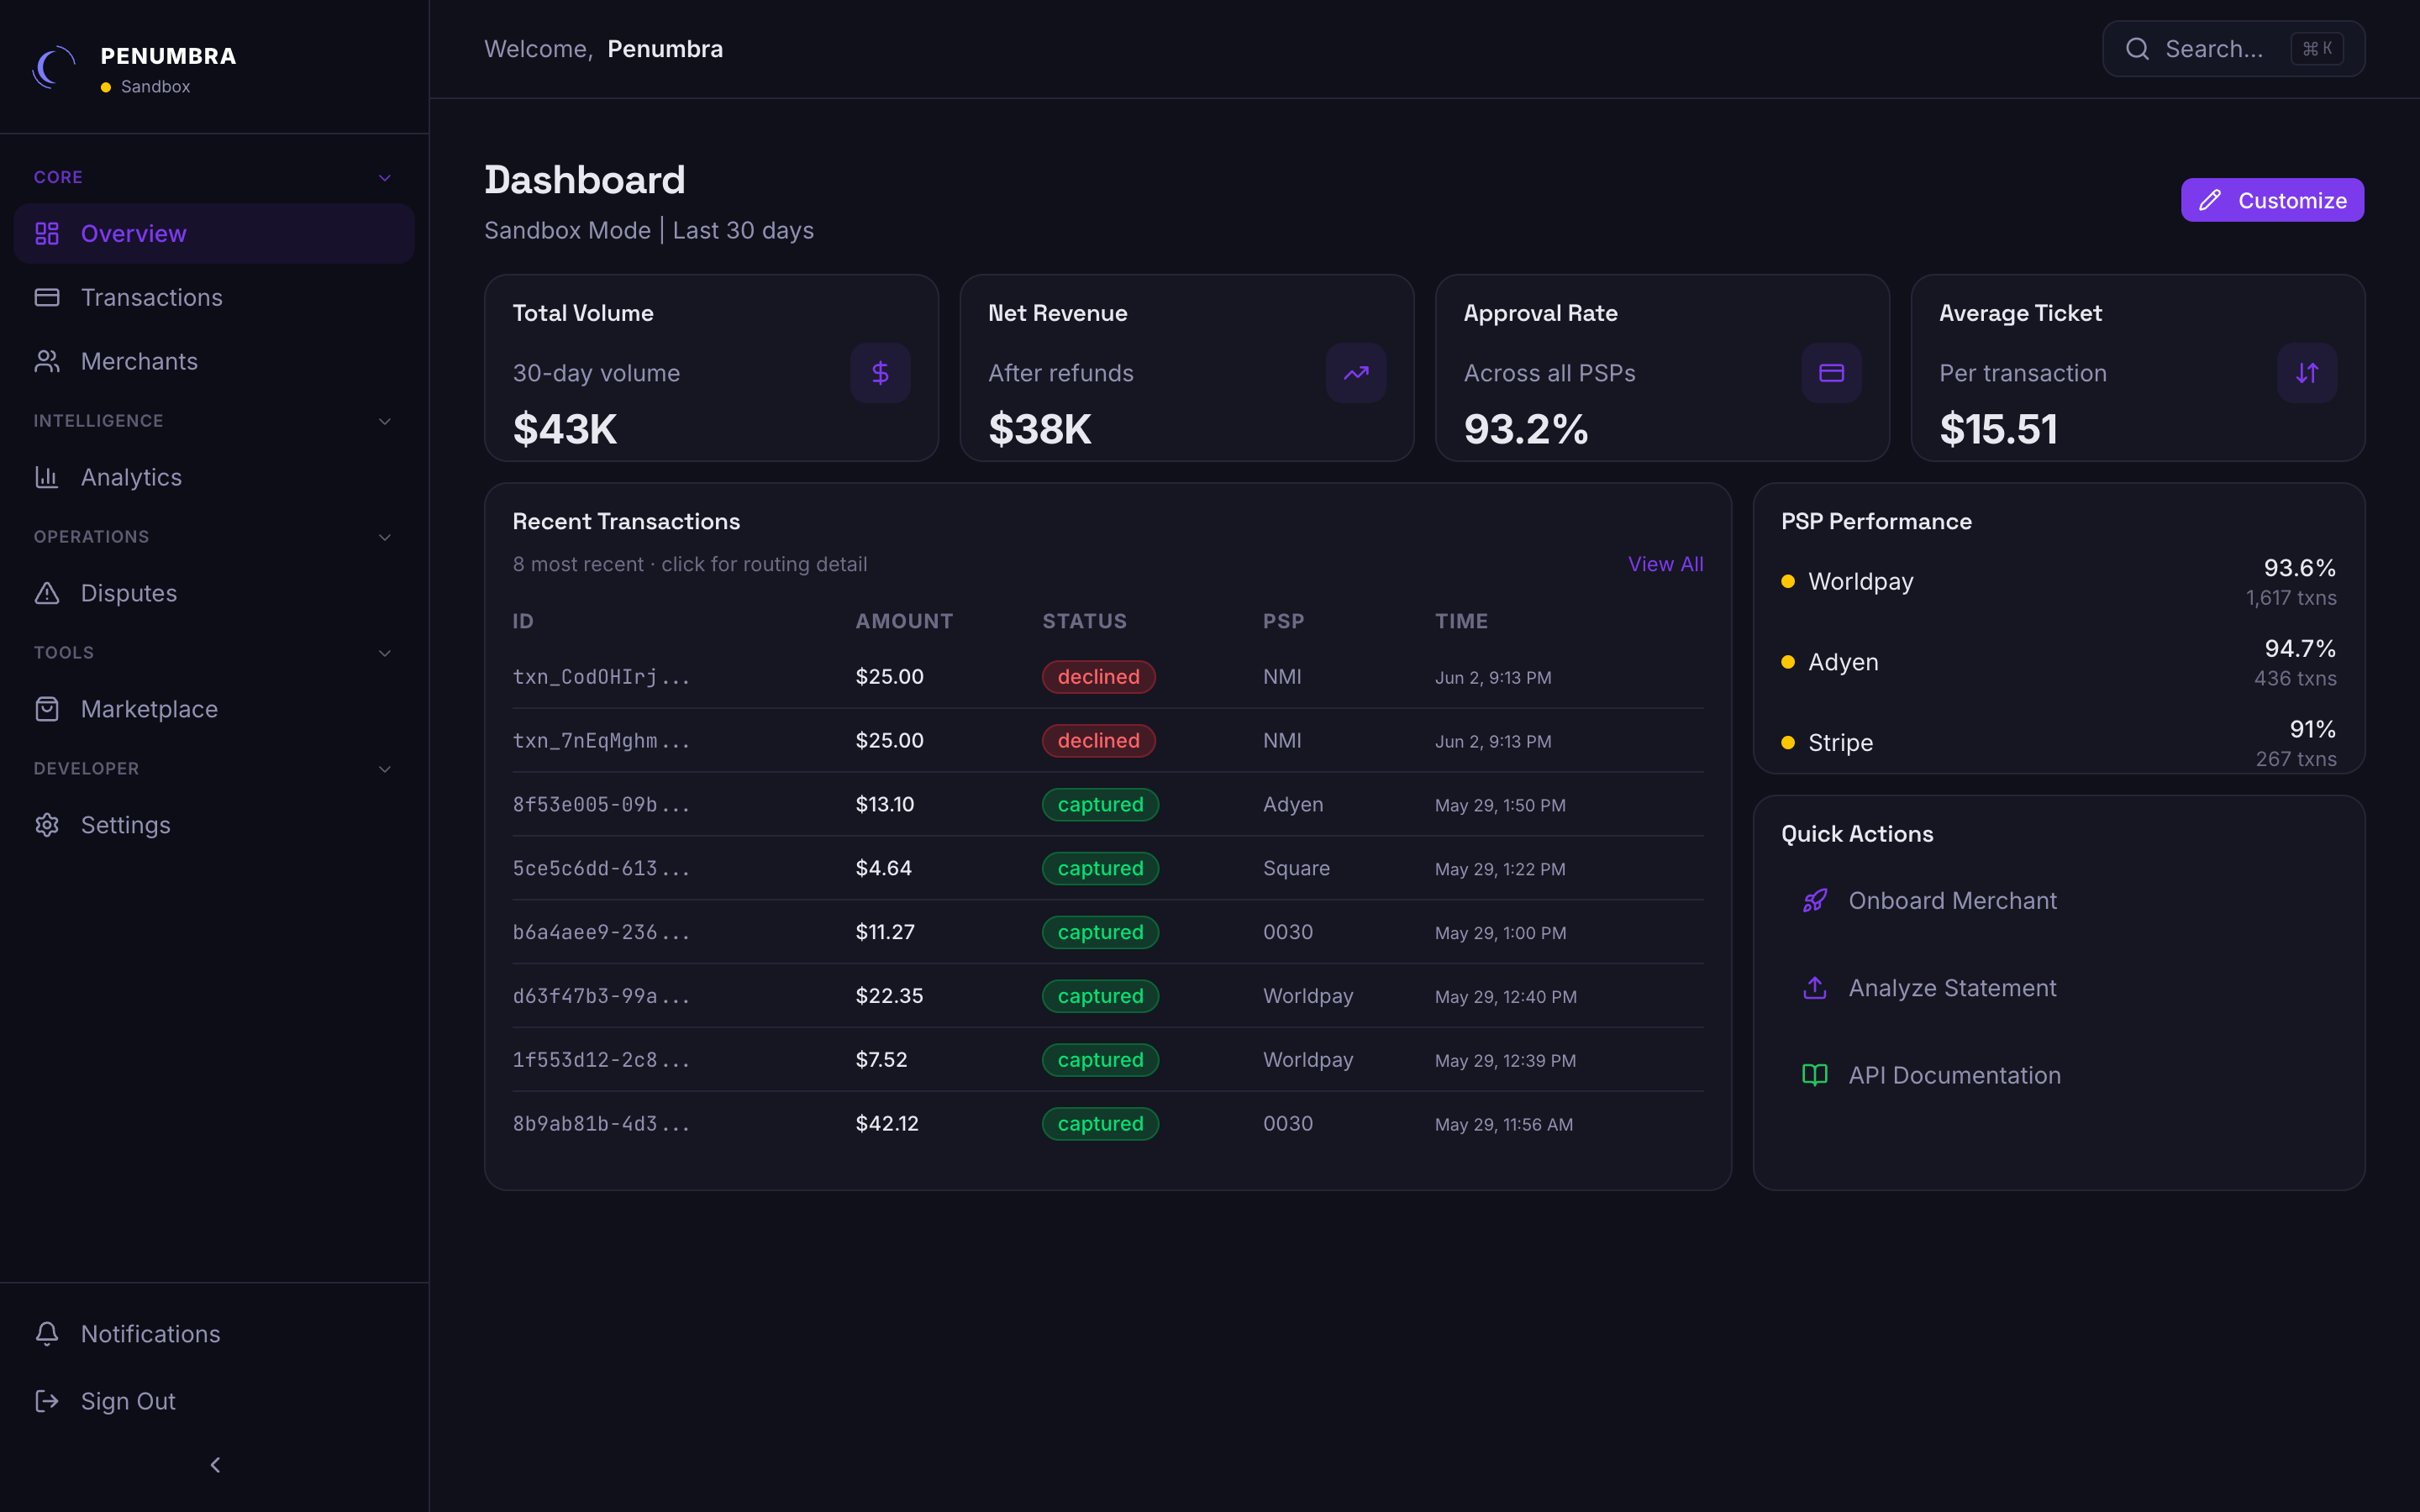Collapse the sidebar with the left chevron
Image resolution: width=2420 pixels, height=1512 pixels.
[x=215, y=1465]
